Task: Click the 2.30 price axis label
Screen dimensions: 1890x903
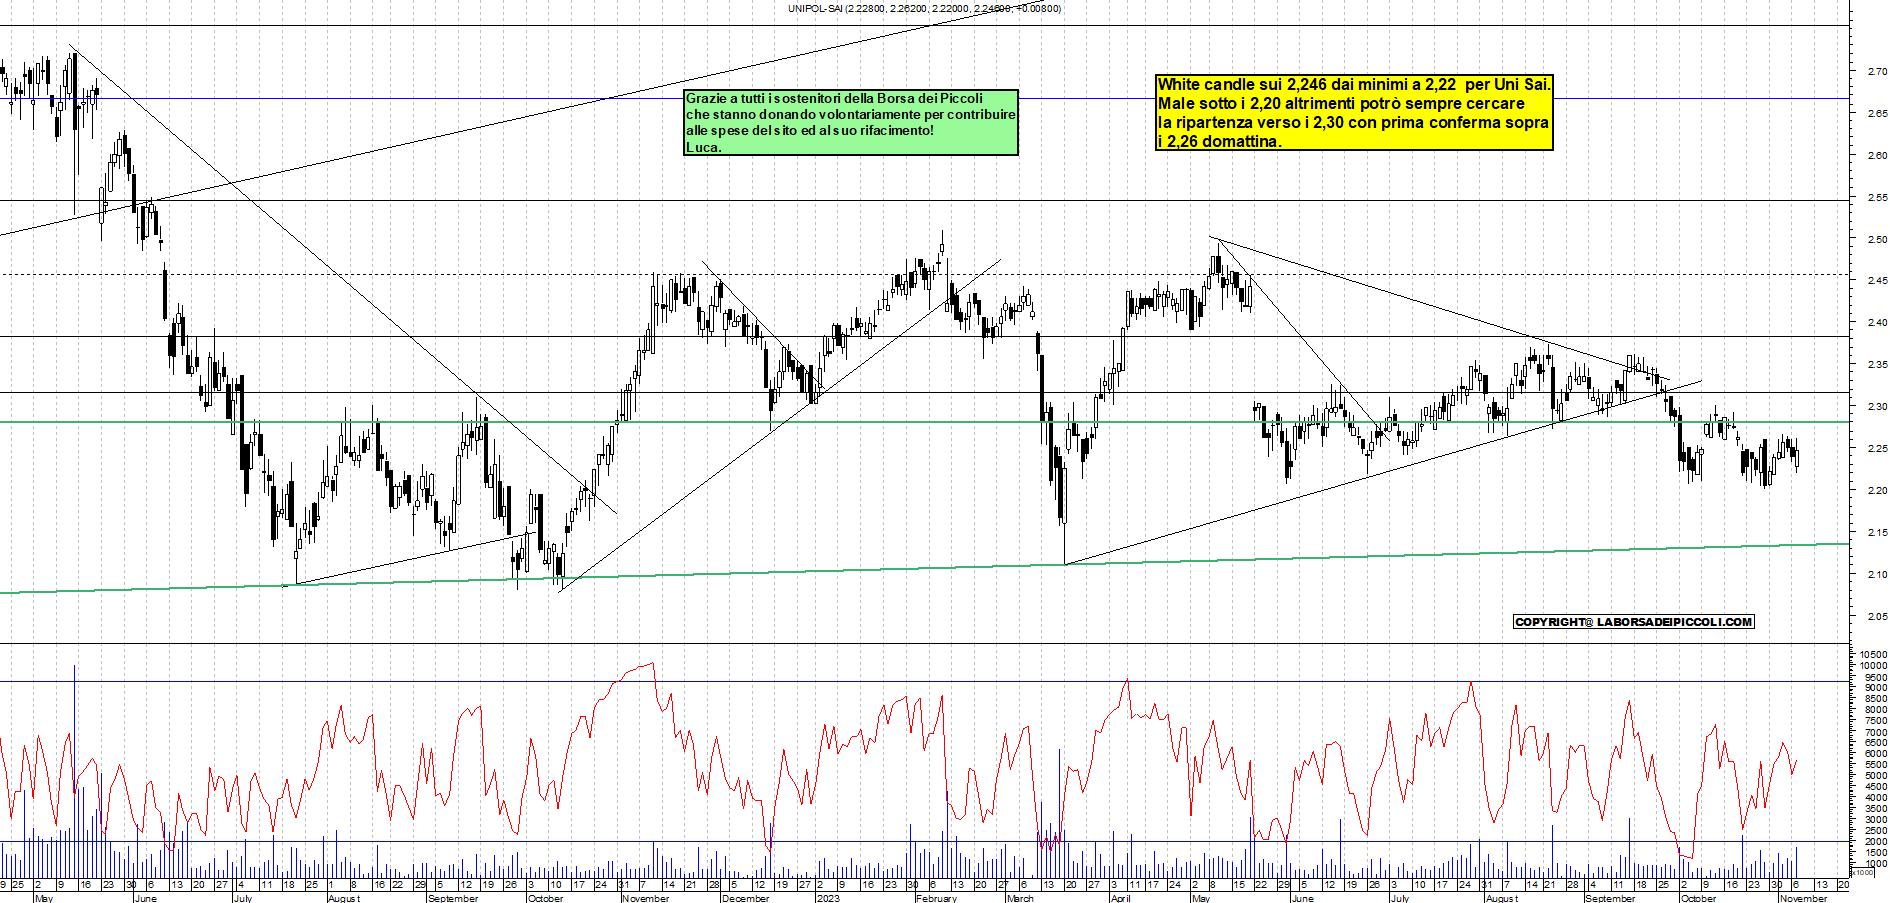Action: 1877,407
